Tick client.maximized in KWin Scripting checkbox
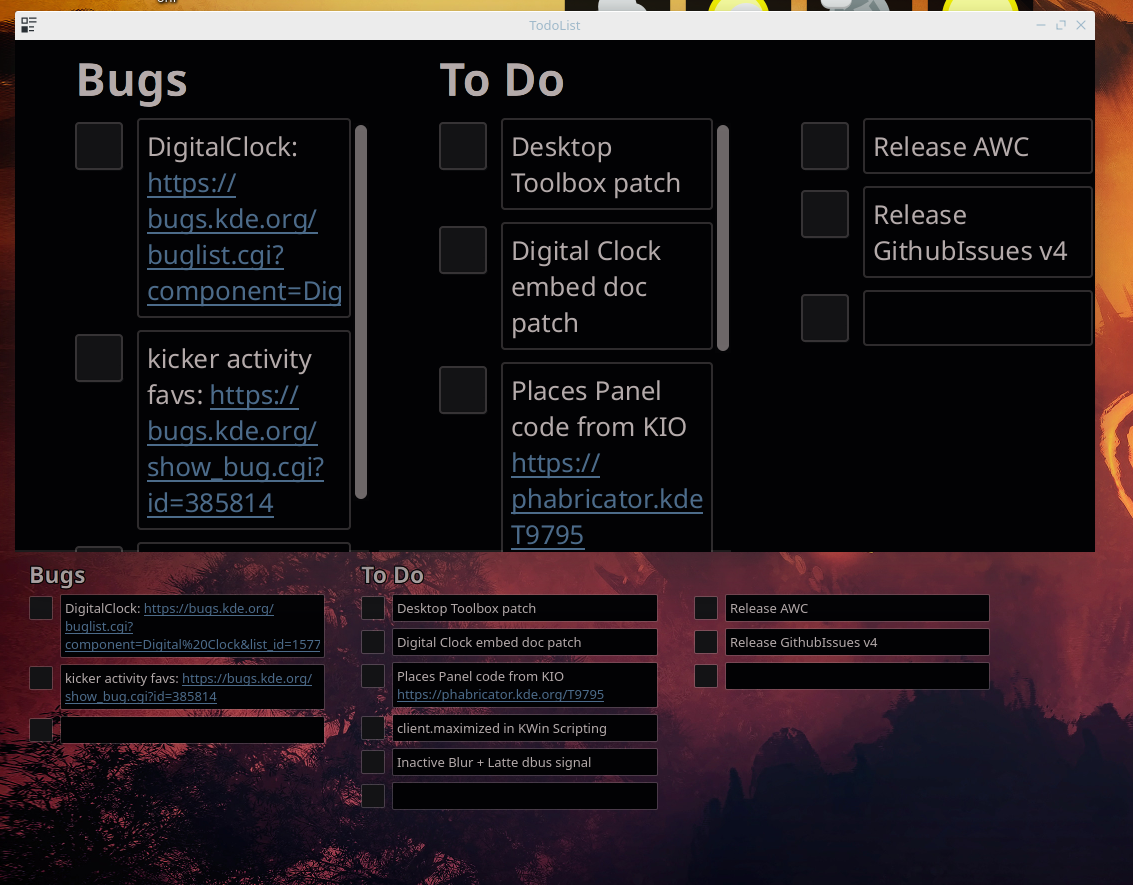 coord(373,728)
